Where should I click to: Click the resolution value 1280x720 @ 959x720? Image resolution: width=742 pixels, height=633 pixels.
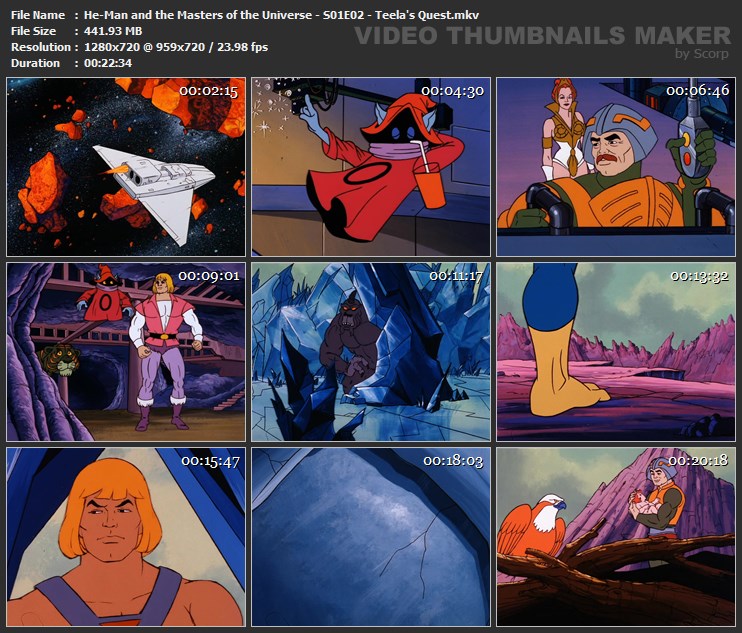pyautogui.click(x=144, y=47)
